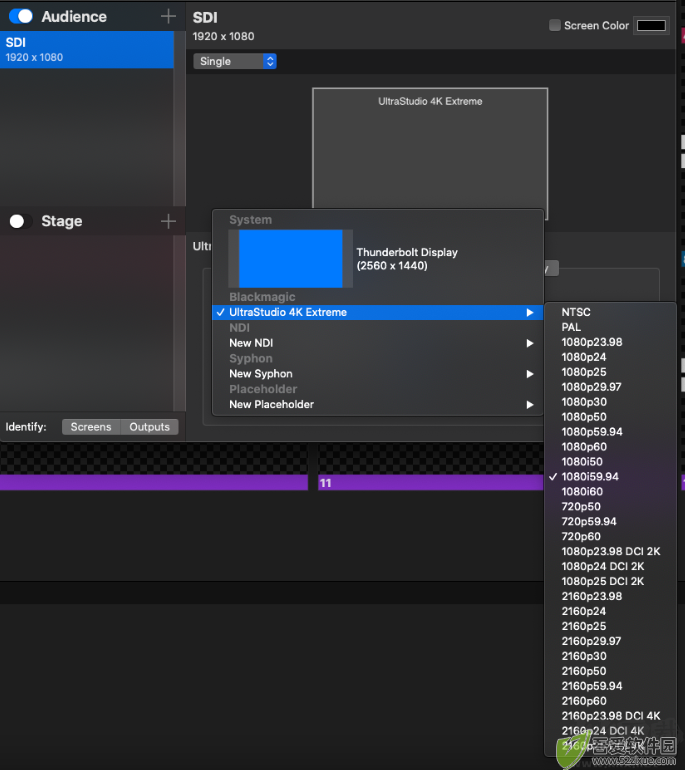The width and height of the screenshot is (685, 770).
Task: Select the SDI 1920 x 1080 screen
Action: pos(87,50)
